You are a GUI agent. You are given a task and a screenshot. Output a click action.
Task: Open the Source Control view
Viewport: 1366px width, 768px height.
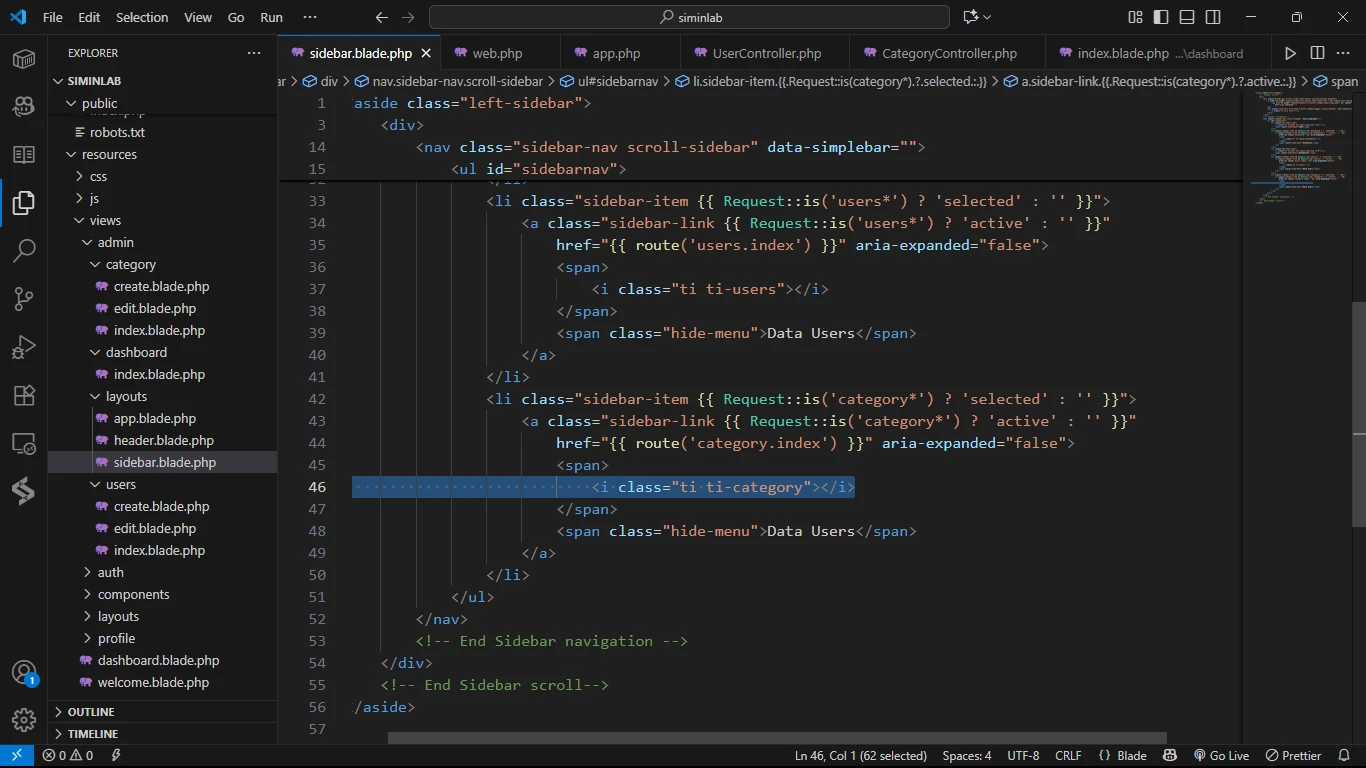point(24,298)
